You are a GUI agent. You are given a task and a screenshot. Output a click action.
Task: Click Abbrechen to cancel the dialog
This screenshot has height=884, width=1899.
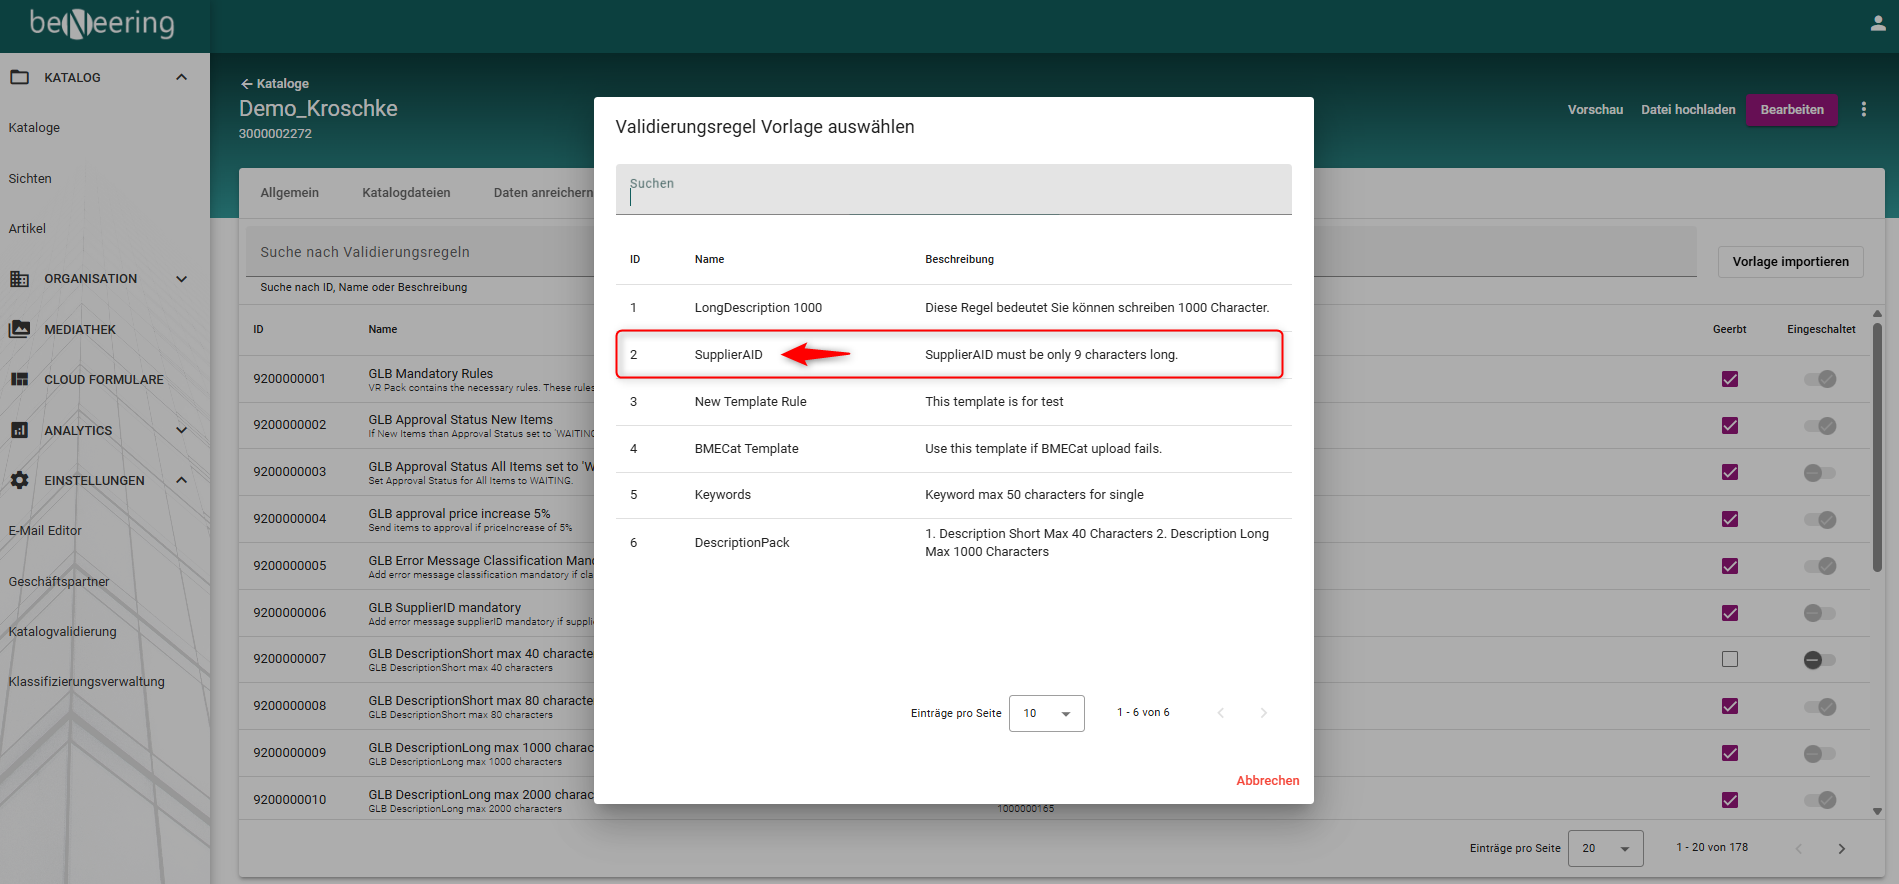point(1267,780)
